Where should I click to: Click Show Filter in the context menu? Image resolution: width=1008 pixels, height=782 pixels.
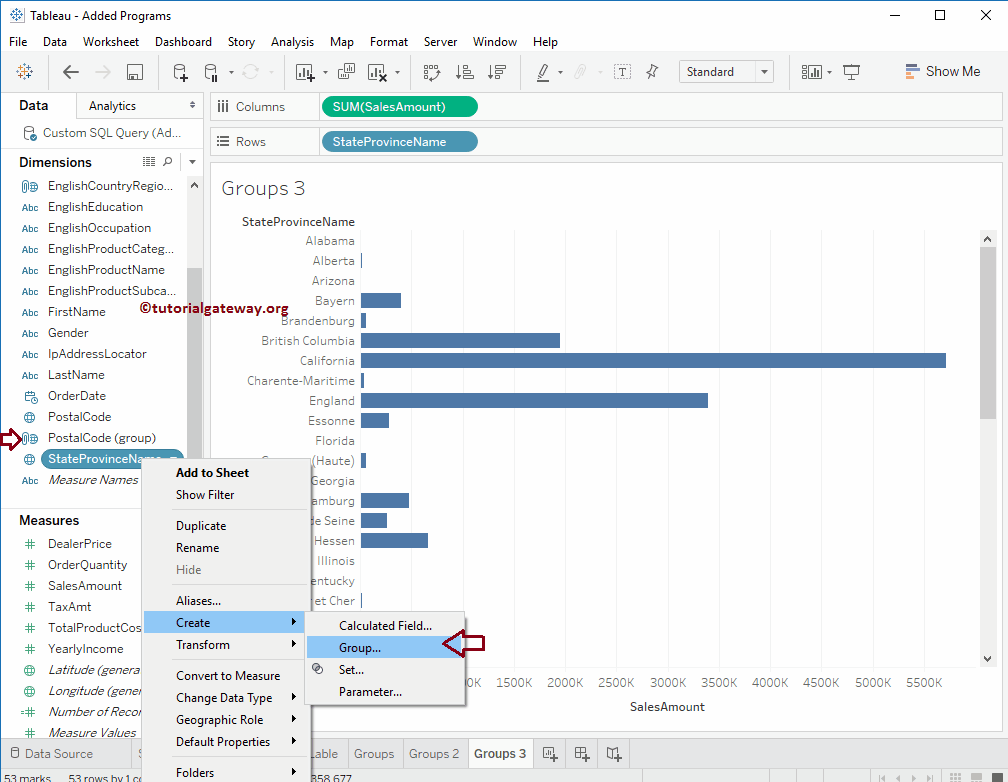click(x=205, y=494)
